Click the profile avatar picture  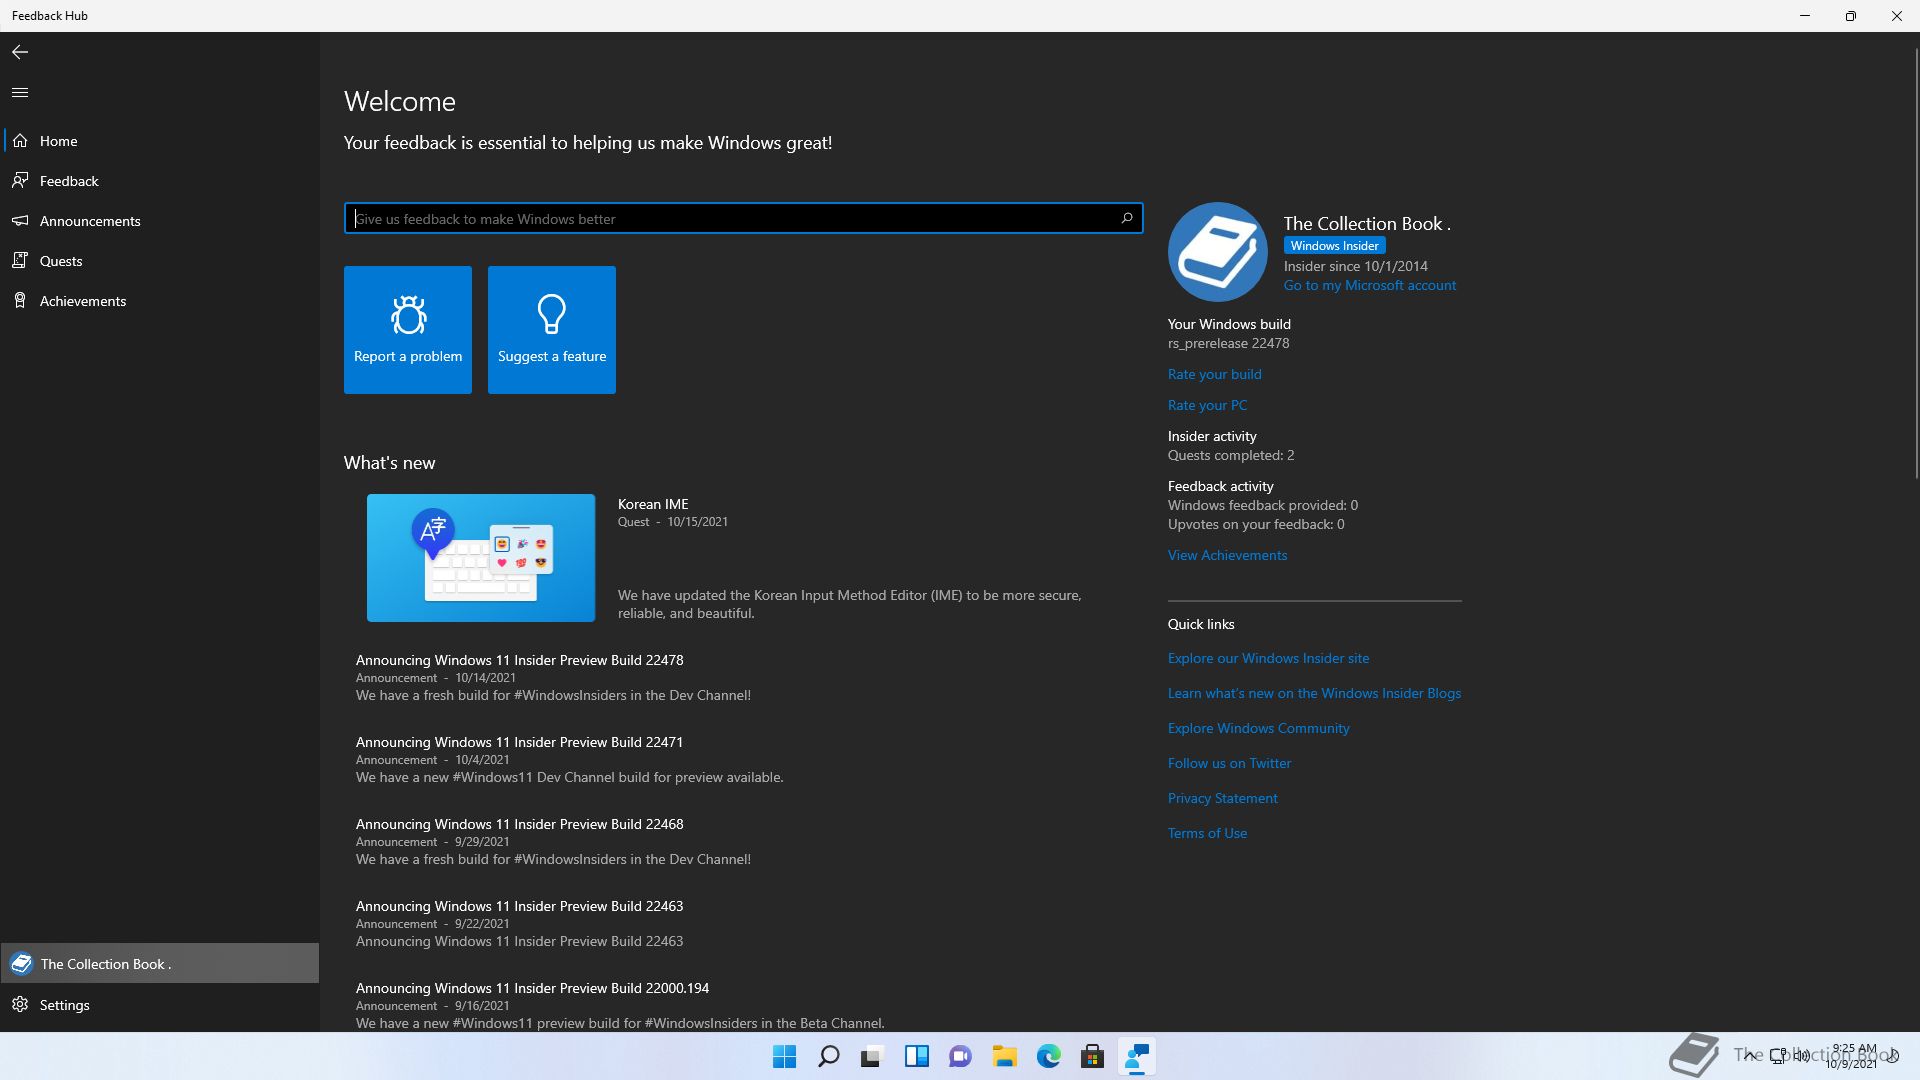coord(1218,252)
